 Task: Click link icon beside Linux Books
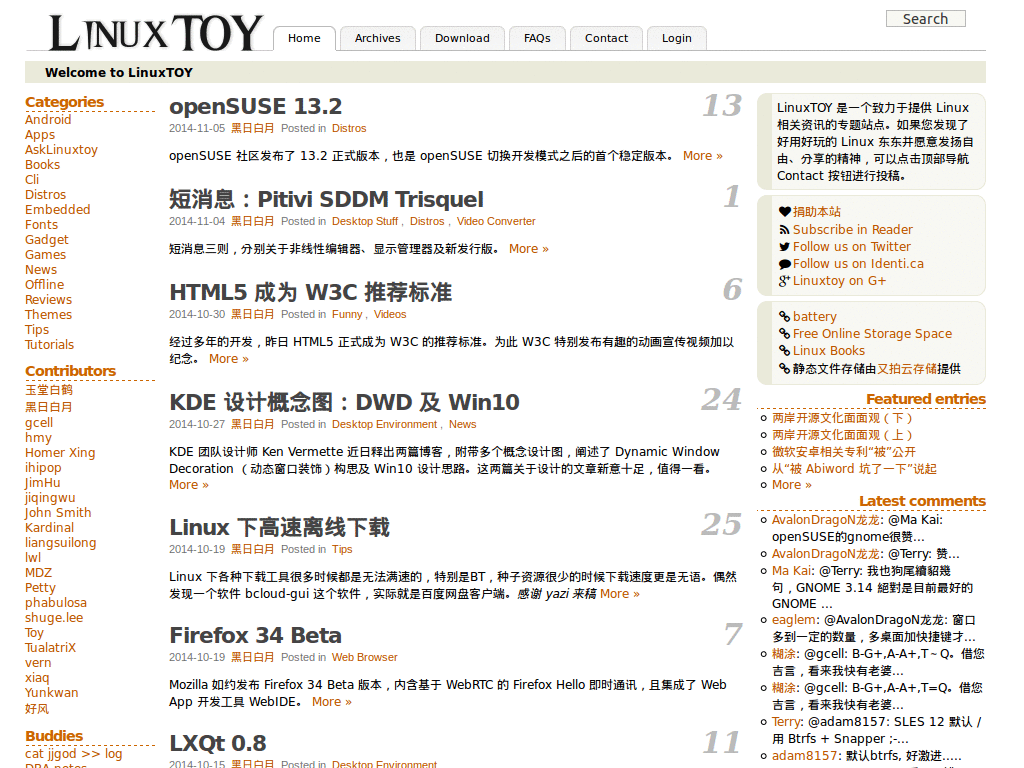click(x=784, y=351)
